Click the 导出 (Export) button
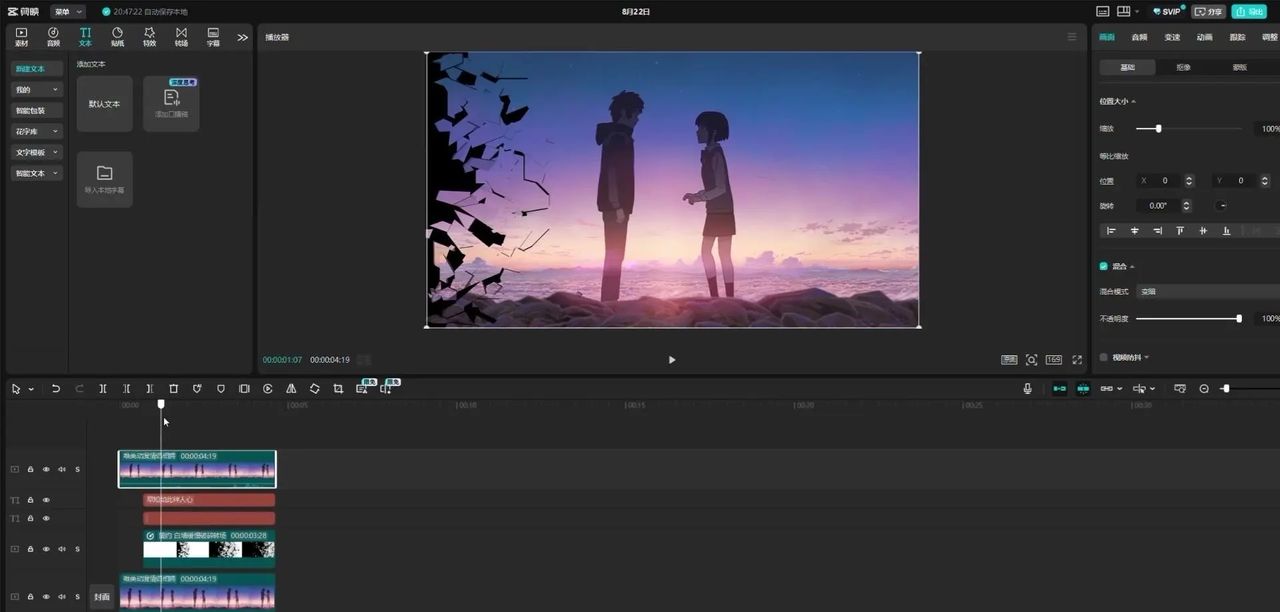1280x612 pixels. click(1248, 12)
